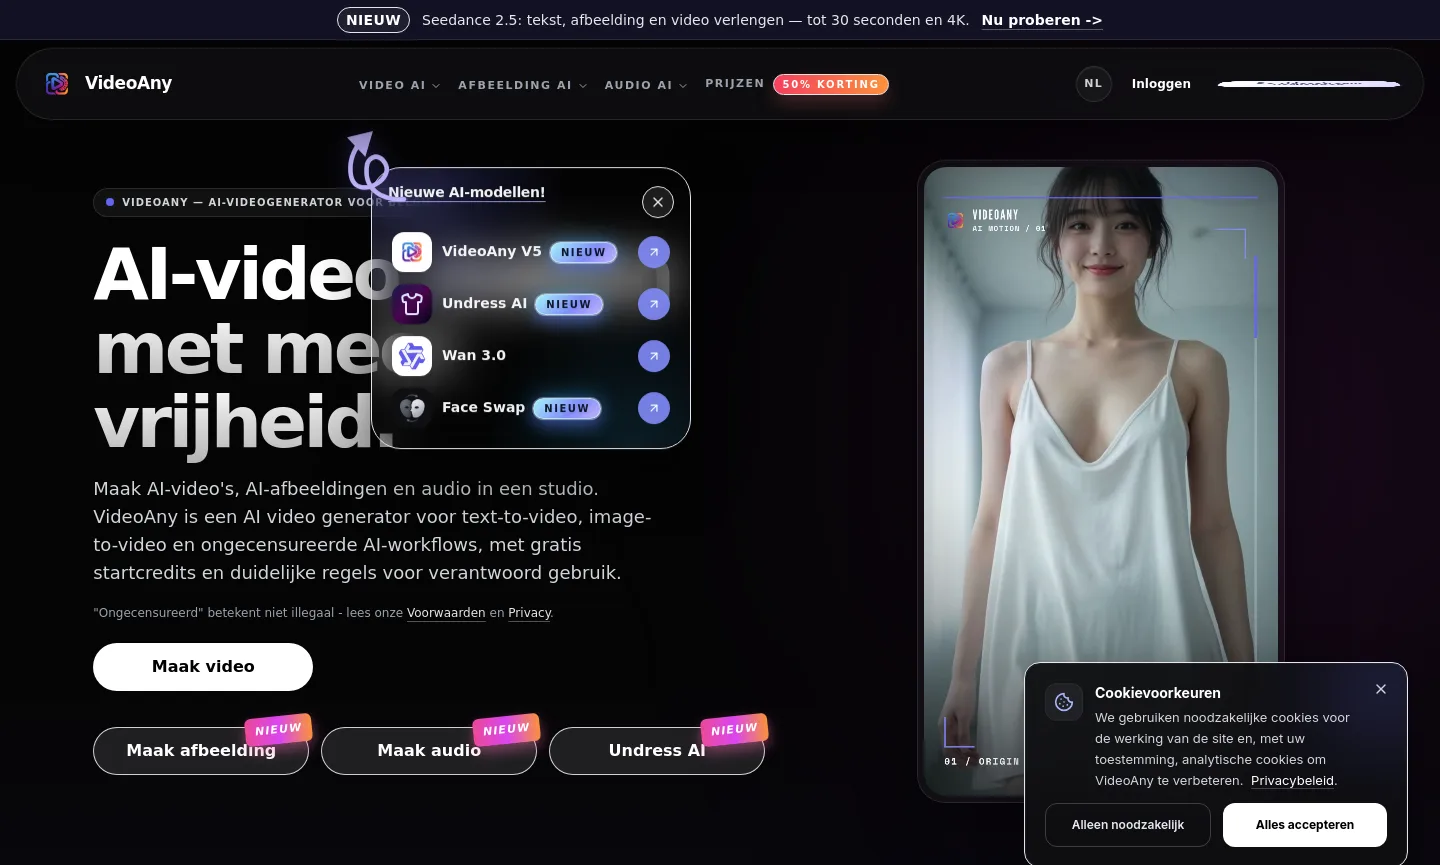1440x865 pixels.
Task: Open the Privacybeleid link in cookie banner
Action: [1293, 781]
